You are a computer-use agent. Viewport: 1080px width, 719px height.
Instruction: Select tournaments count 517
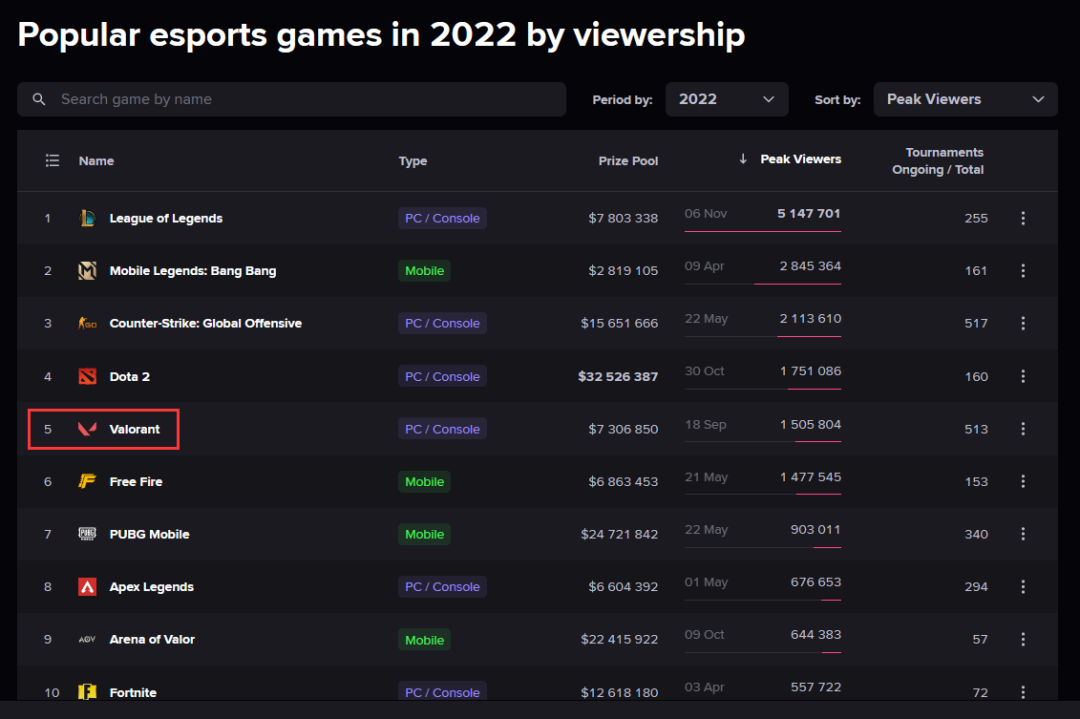976,323
